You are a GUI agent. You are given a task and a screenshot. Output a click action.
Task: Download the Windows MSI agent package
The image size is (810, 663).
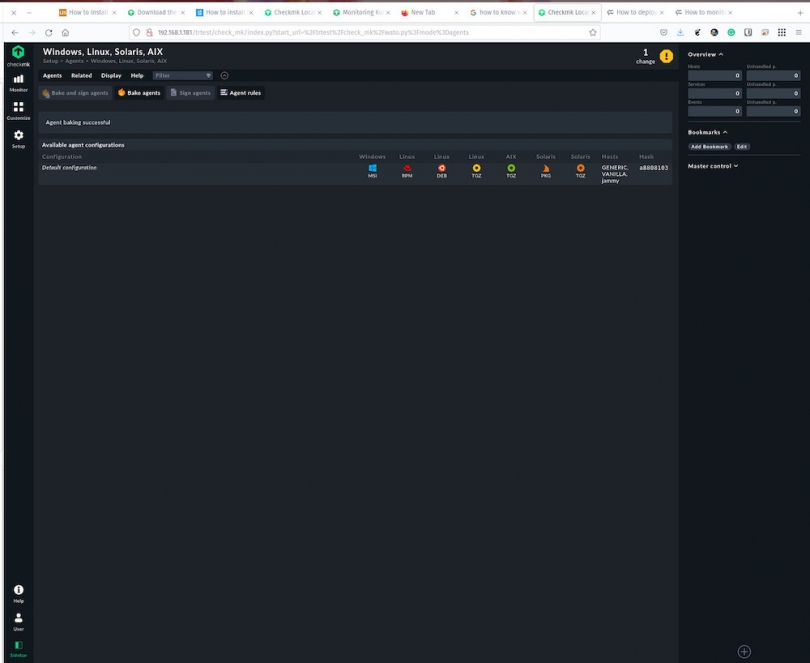point(371,168)
